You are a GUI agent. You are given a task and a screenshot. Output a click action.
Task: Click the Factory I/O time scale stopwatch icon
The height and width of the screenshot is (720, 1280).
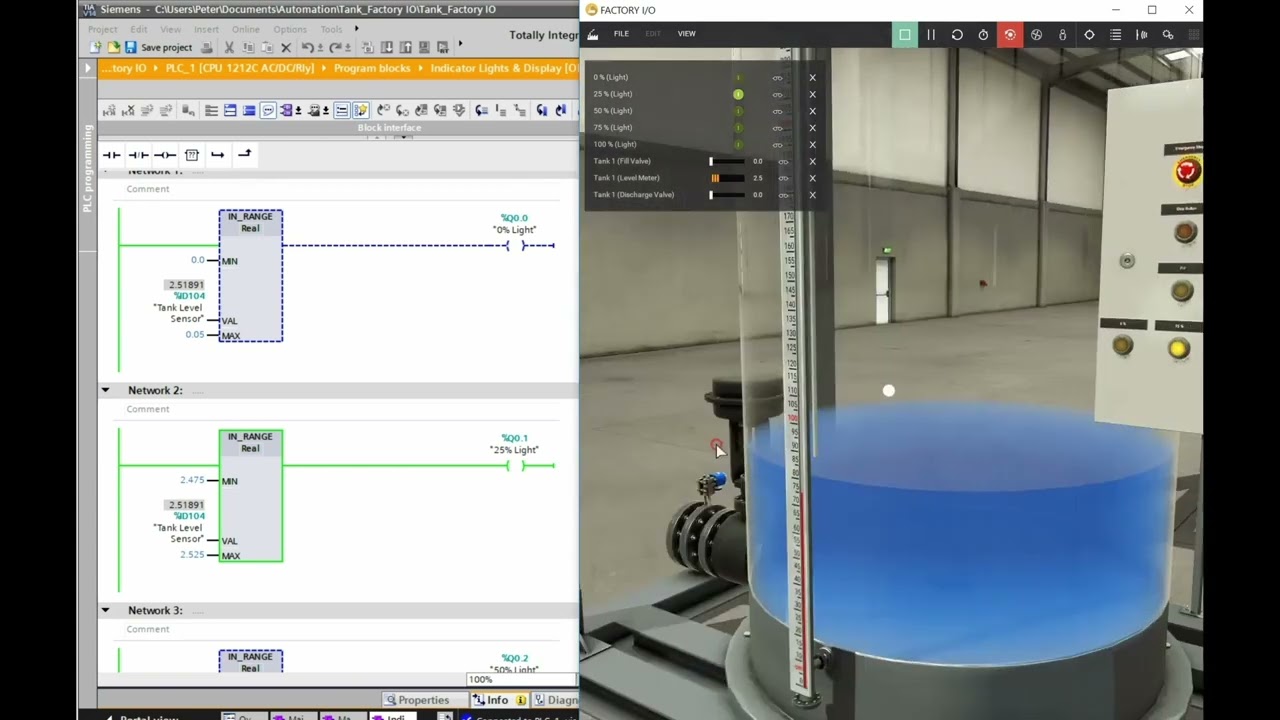[983, 35]
